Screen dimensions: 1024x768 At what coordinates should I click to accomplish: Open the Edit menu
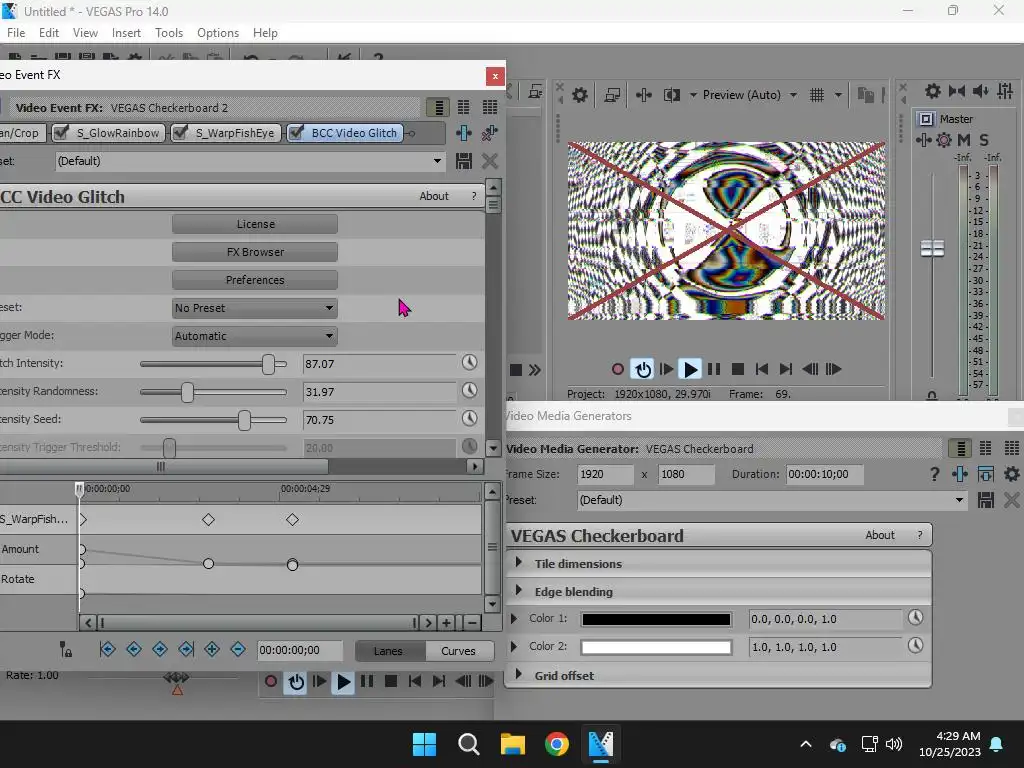(x=49, y=33)
